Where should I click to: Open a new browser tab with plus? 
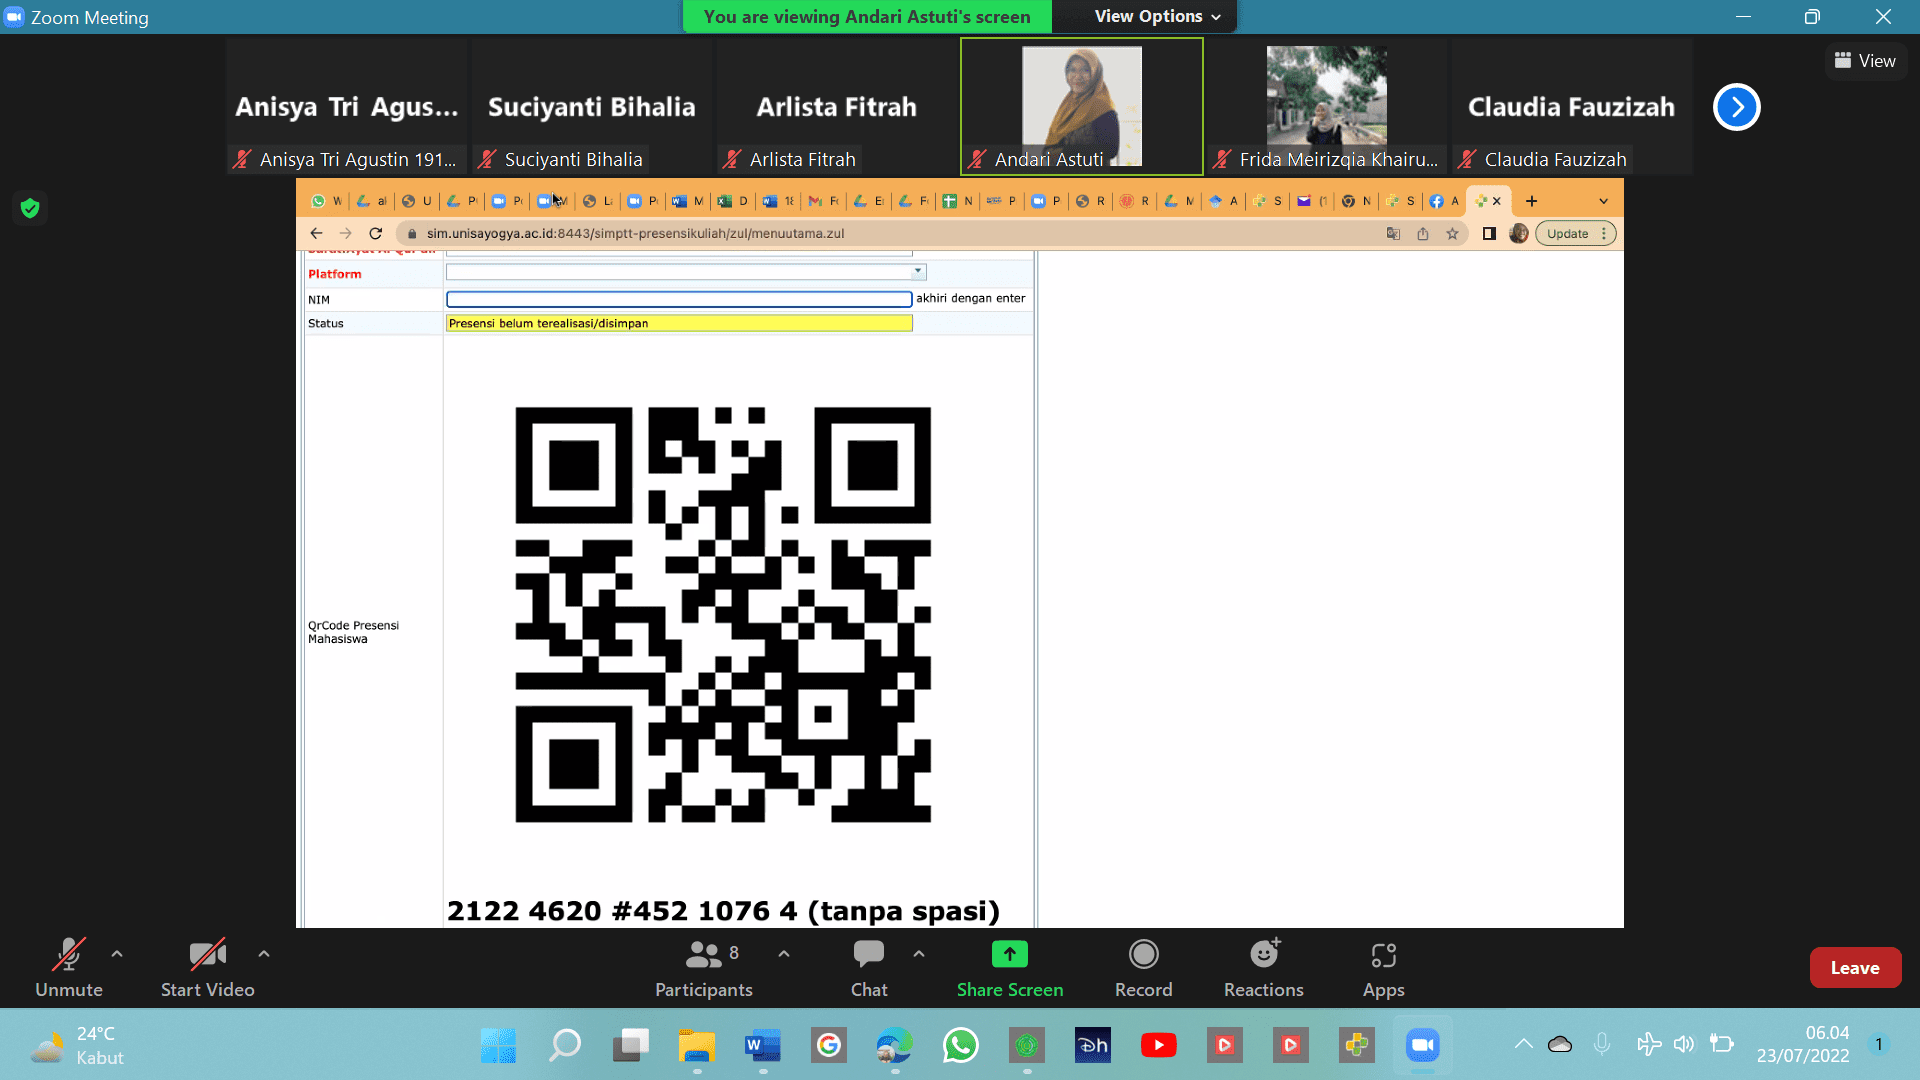pos(1531,201)
